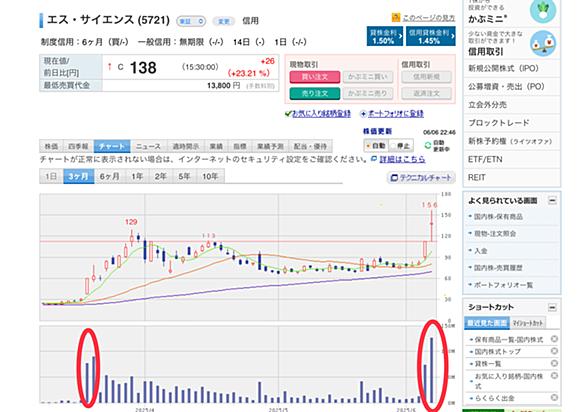
Task: Open 国内株-売買履歴 quick link
Action: coord(498,268)
